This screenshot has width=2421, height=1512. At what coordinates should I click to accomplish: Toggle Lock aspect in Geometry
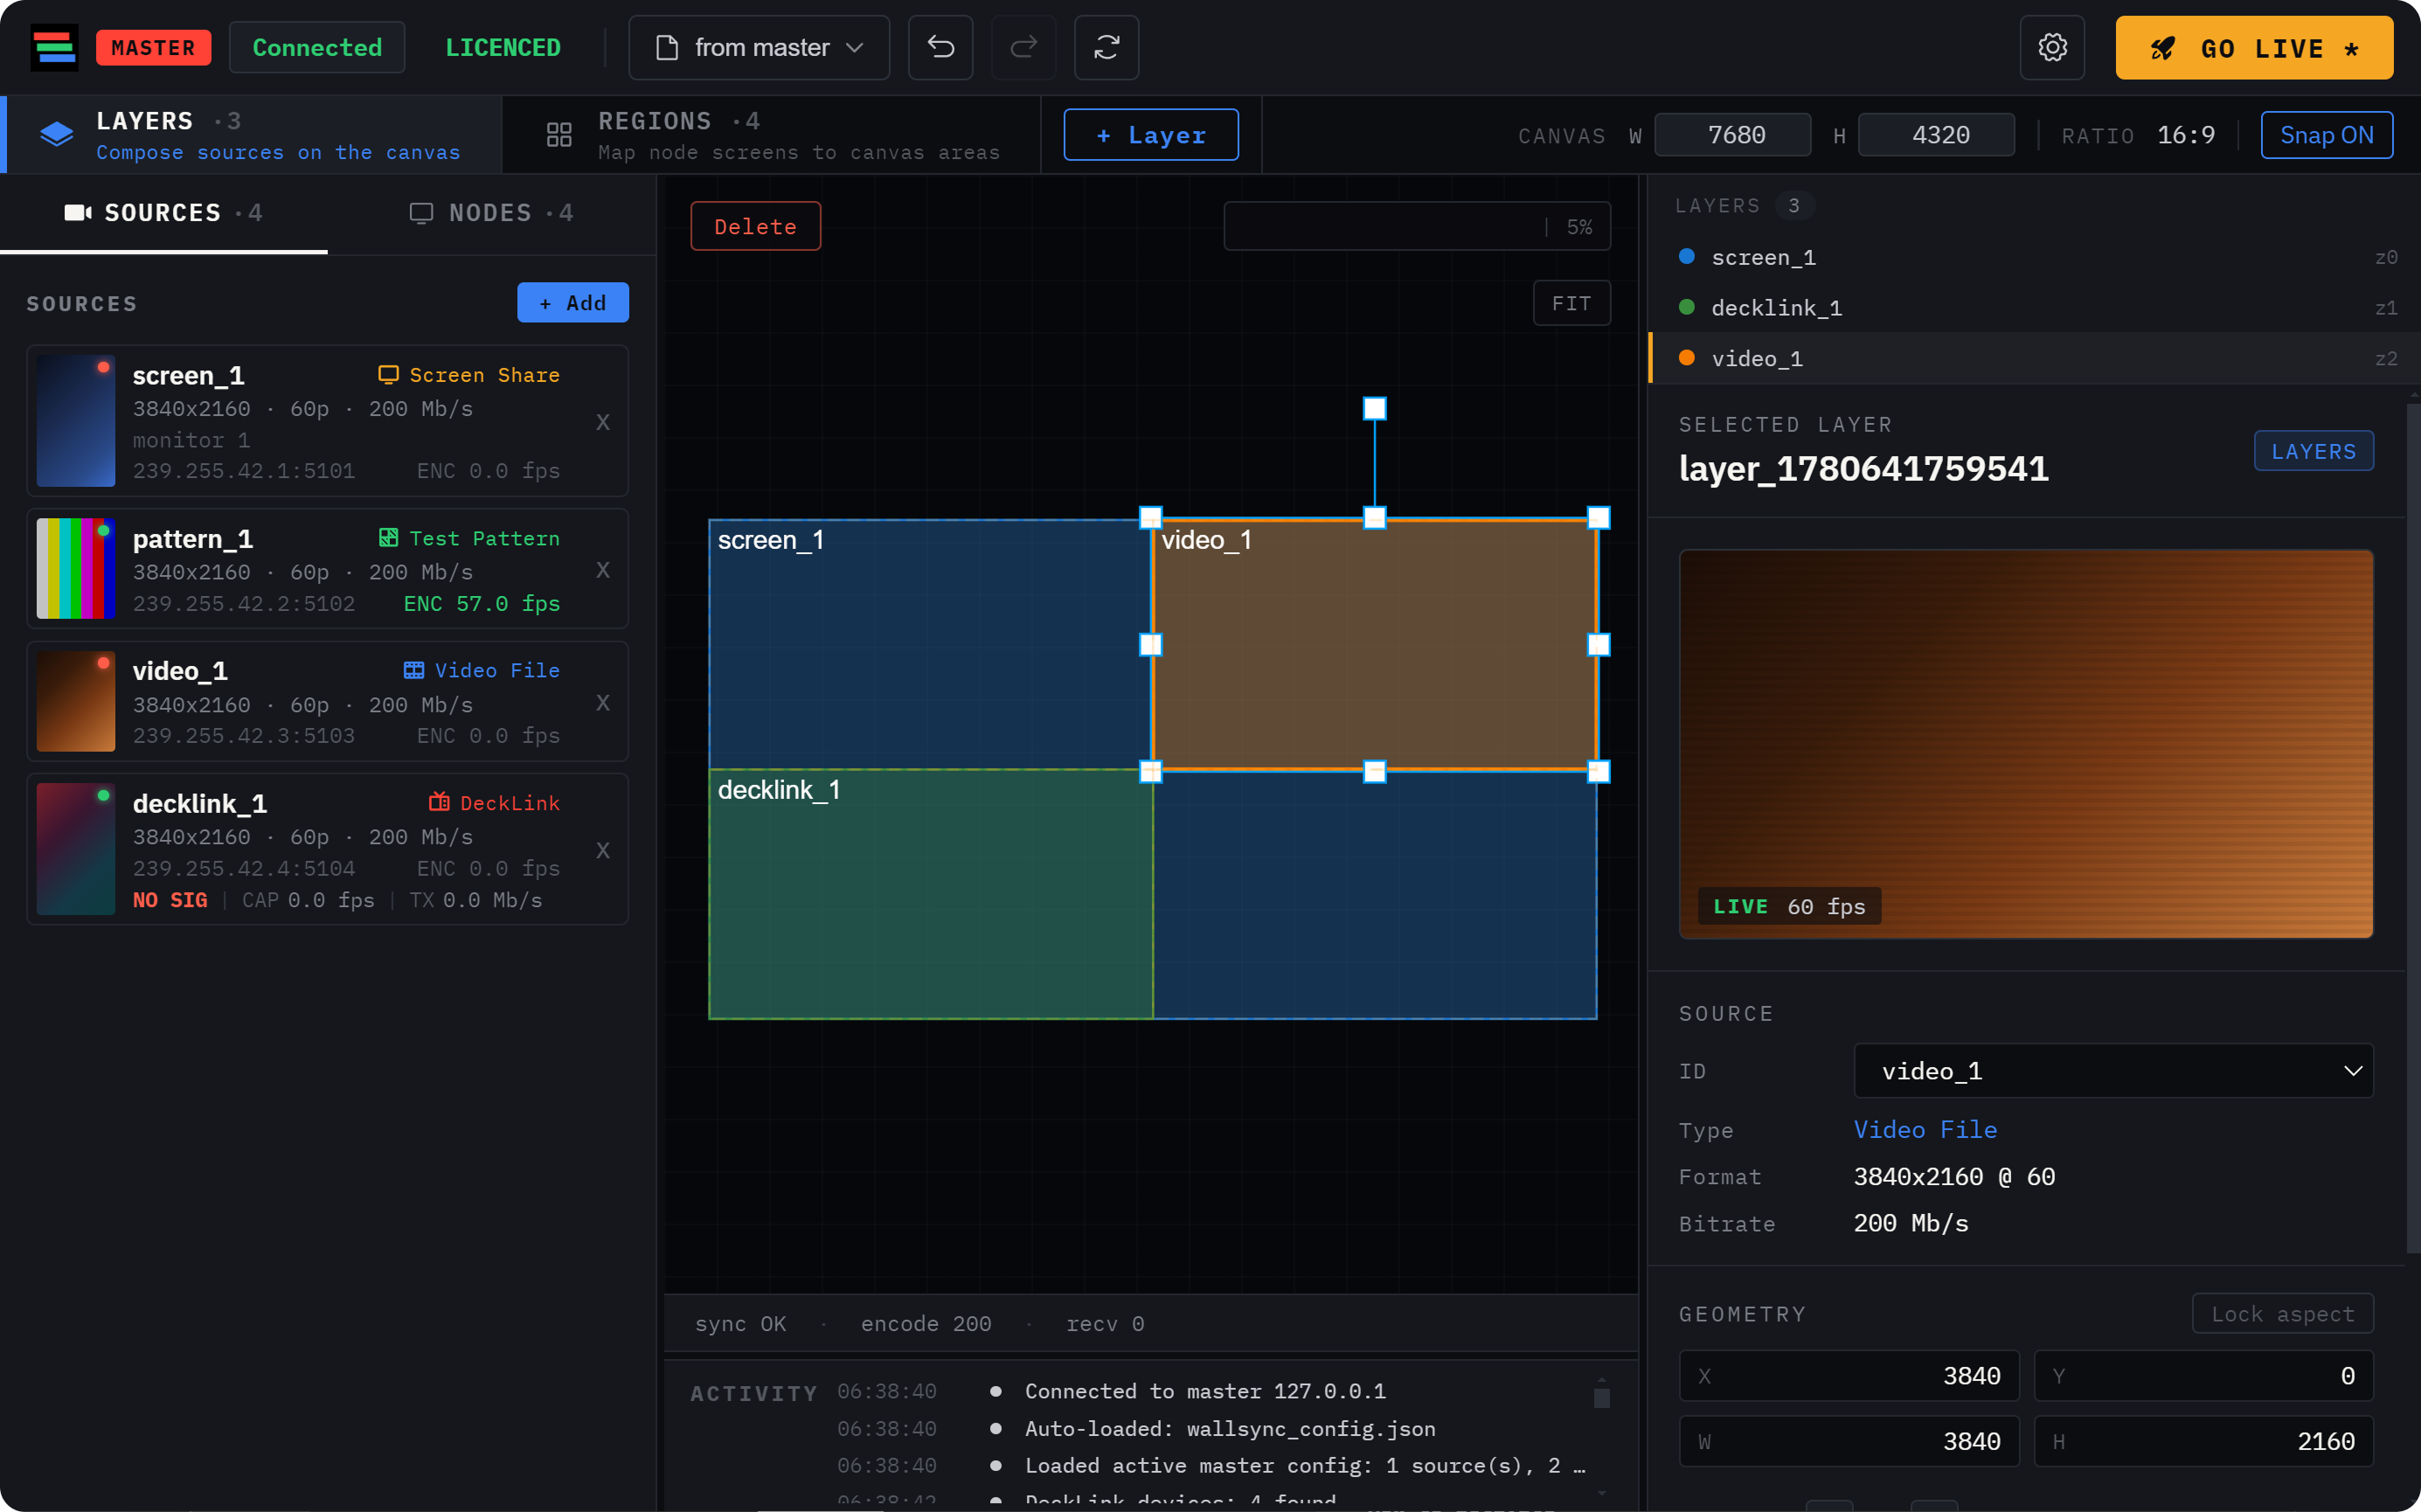2282,1314
